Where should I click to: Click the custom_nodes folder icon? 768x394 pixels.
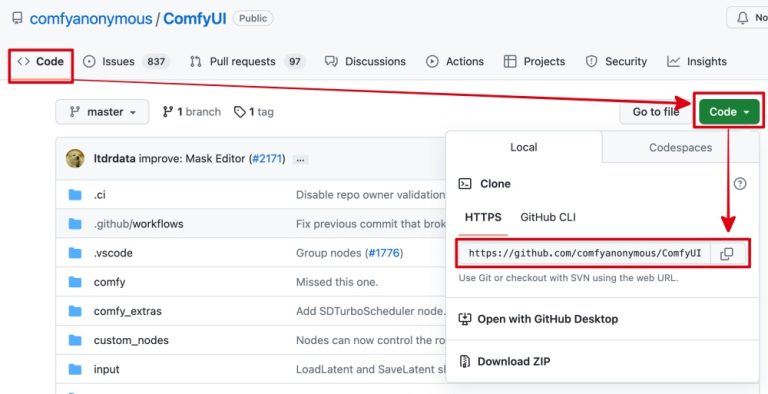click(x=75, y=340)
